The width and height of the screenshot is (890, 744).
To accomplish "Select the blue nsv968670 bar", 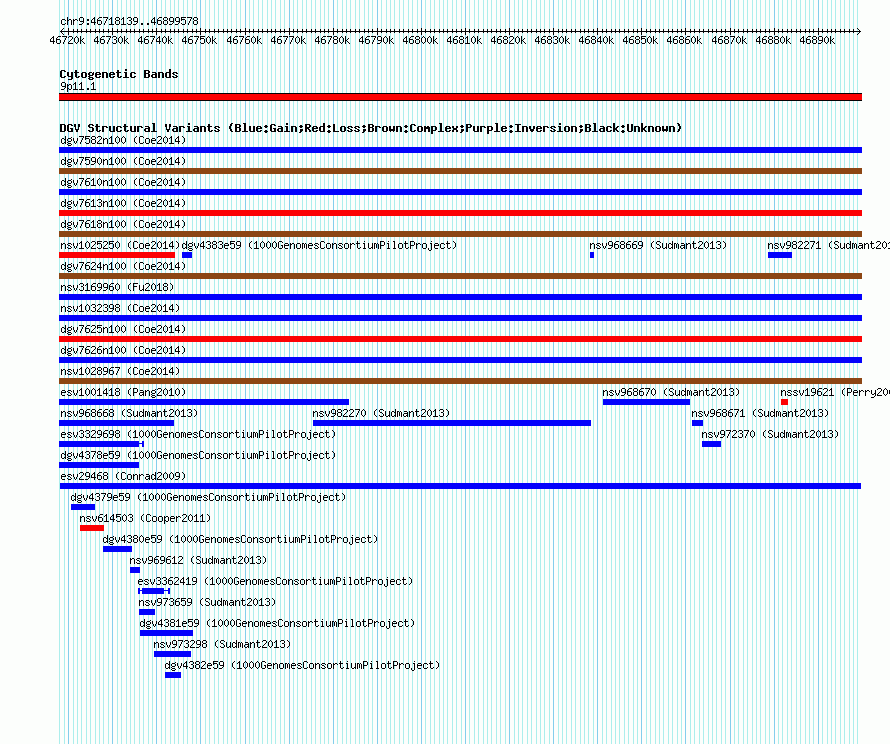I will pyautogui.click(x=646, y=402).
